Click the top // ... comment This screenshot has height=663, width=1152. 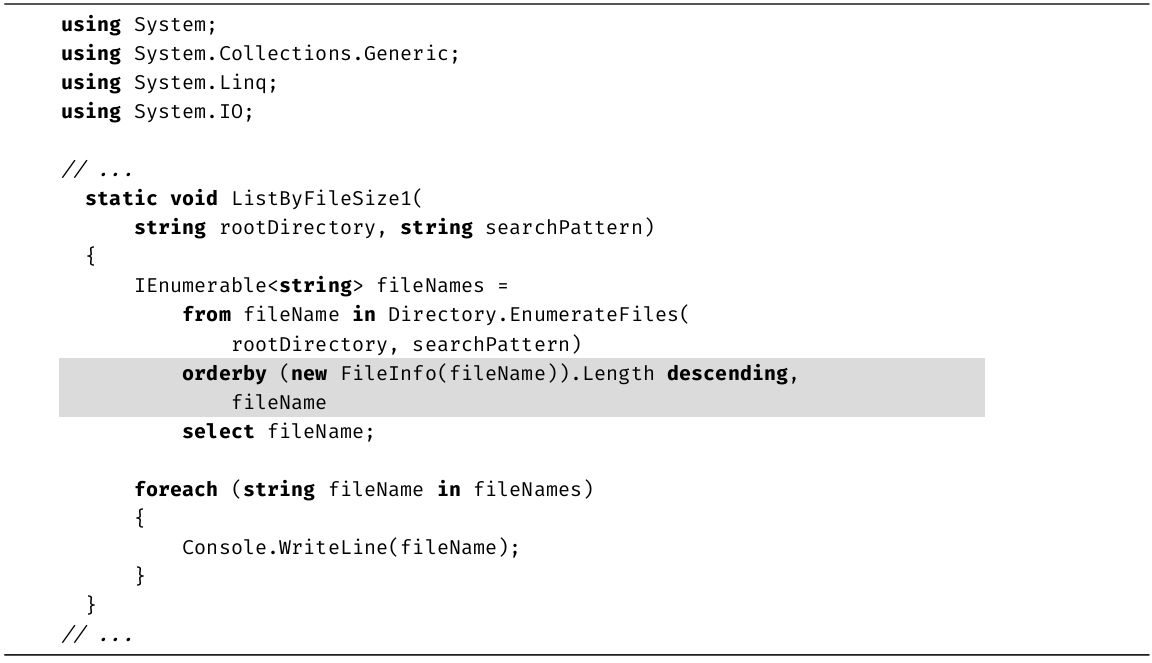96,169
